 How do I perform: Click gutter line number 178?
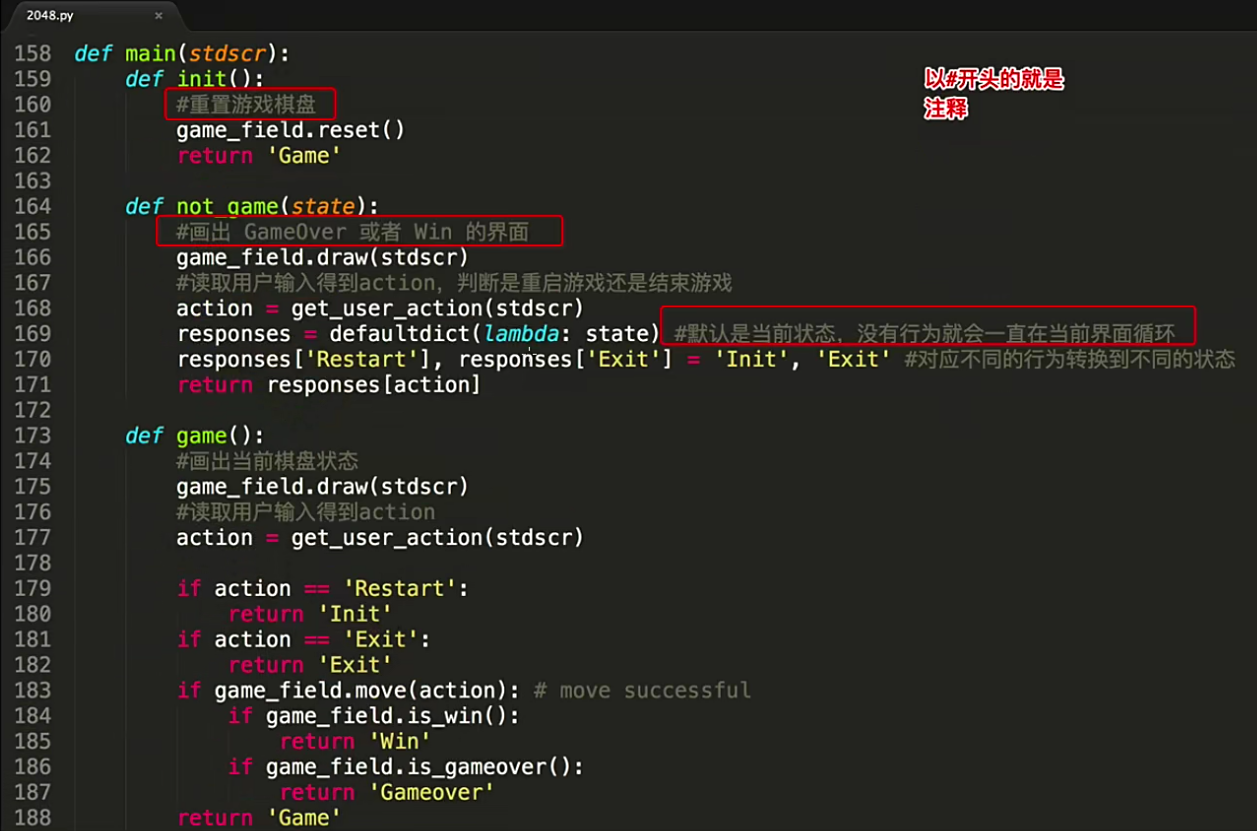coord(33,563)
